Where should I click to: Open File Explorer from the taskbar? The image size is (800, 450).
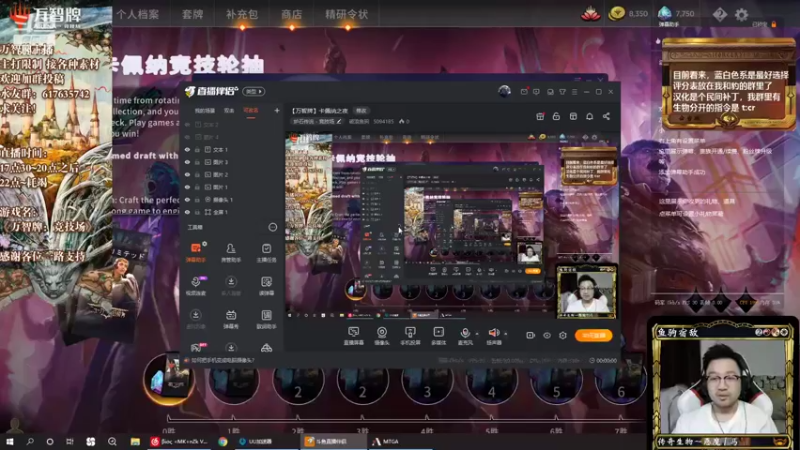tap(135, 441)
